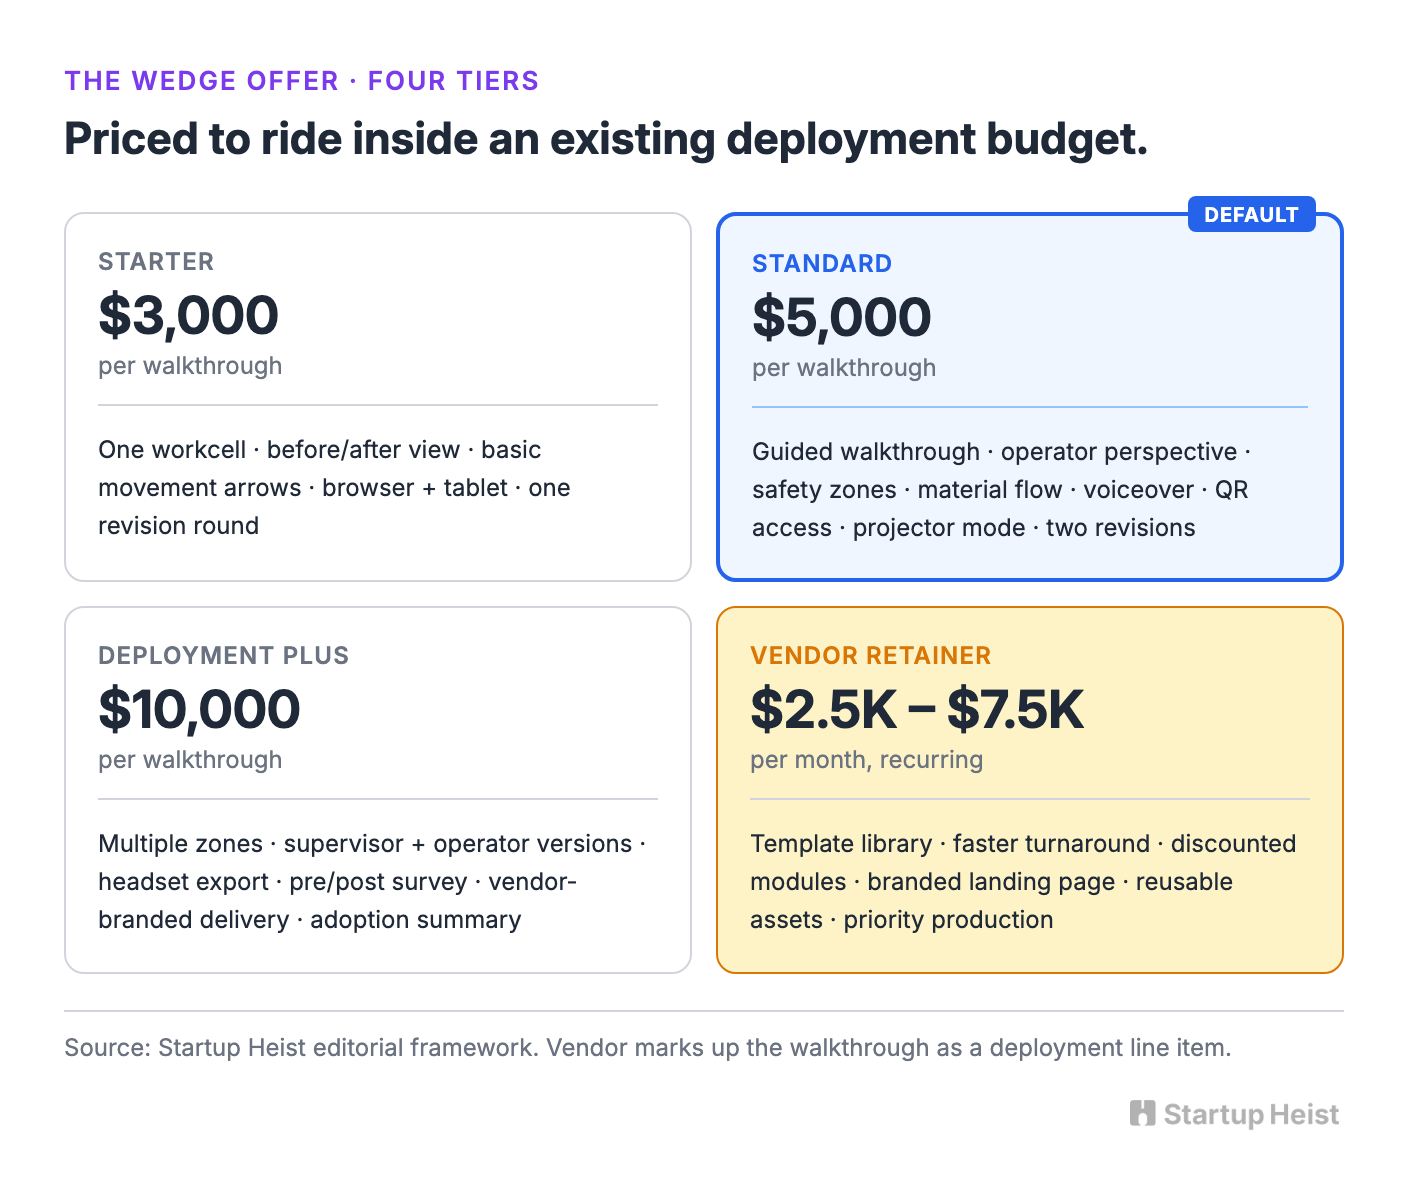The height and width of the screenshot is (1198, 1408).
Task: Click the Deployment Plus features starting 'Multiple zones'
Action: (372, 882)
